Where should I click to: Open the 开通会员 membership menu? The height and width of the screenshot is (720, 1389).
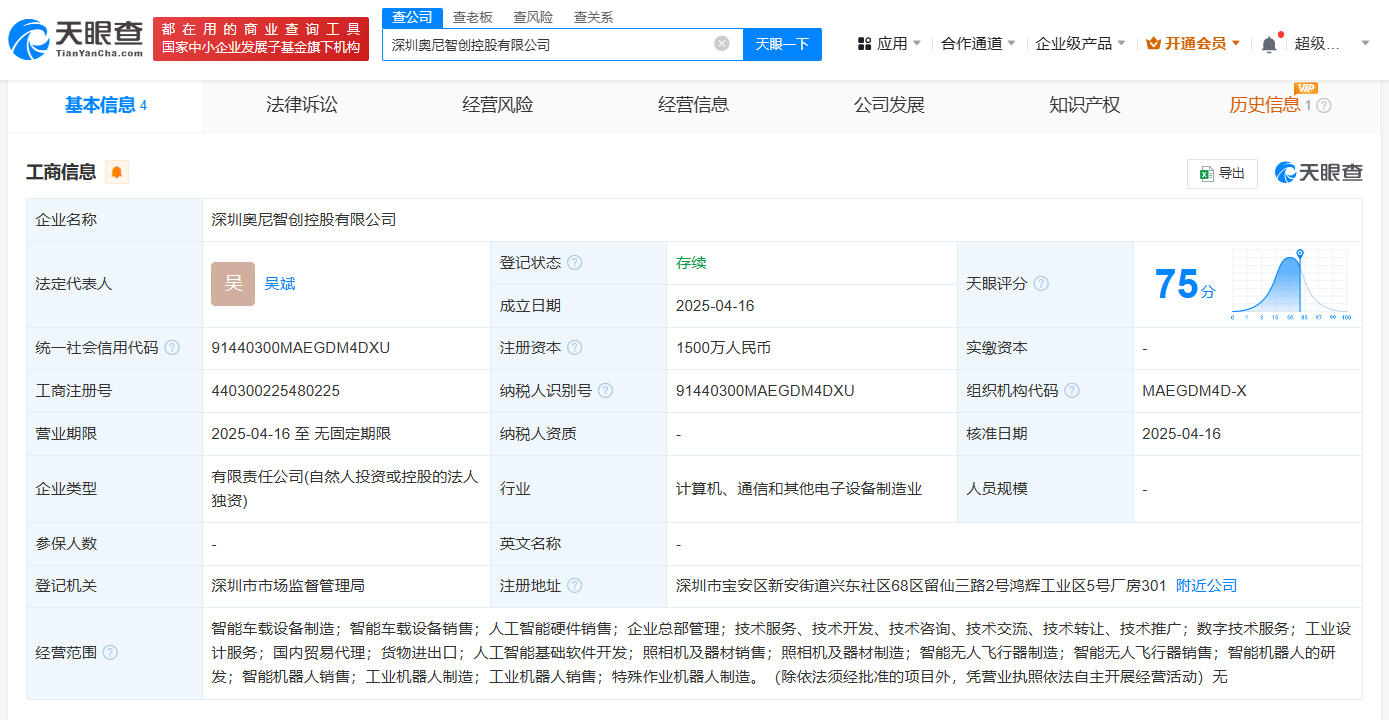1194,44
